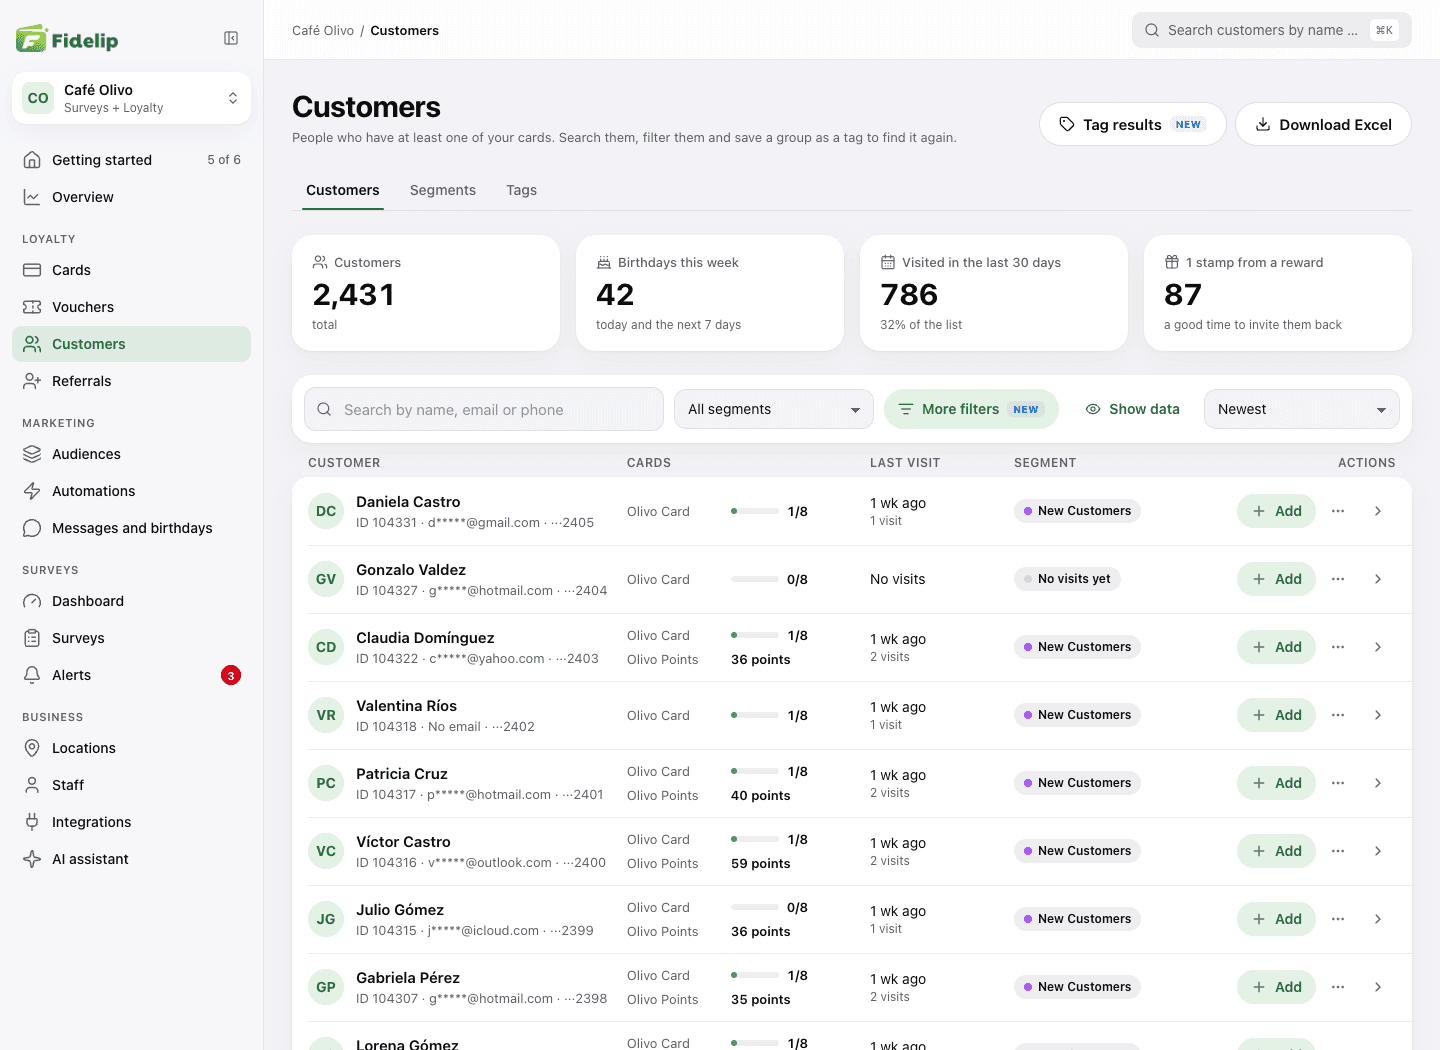Click the Tag results button
This screenshot has width=1440, height=1050.
coord(1133,124)
